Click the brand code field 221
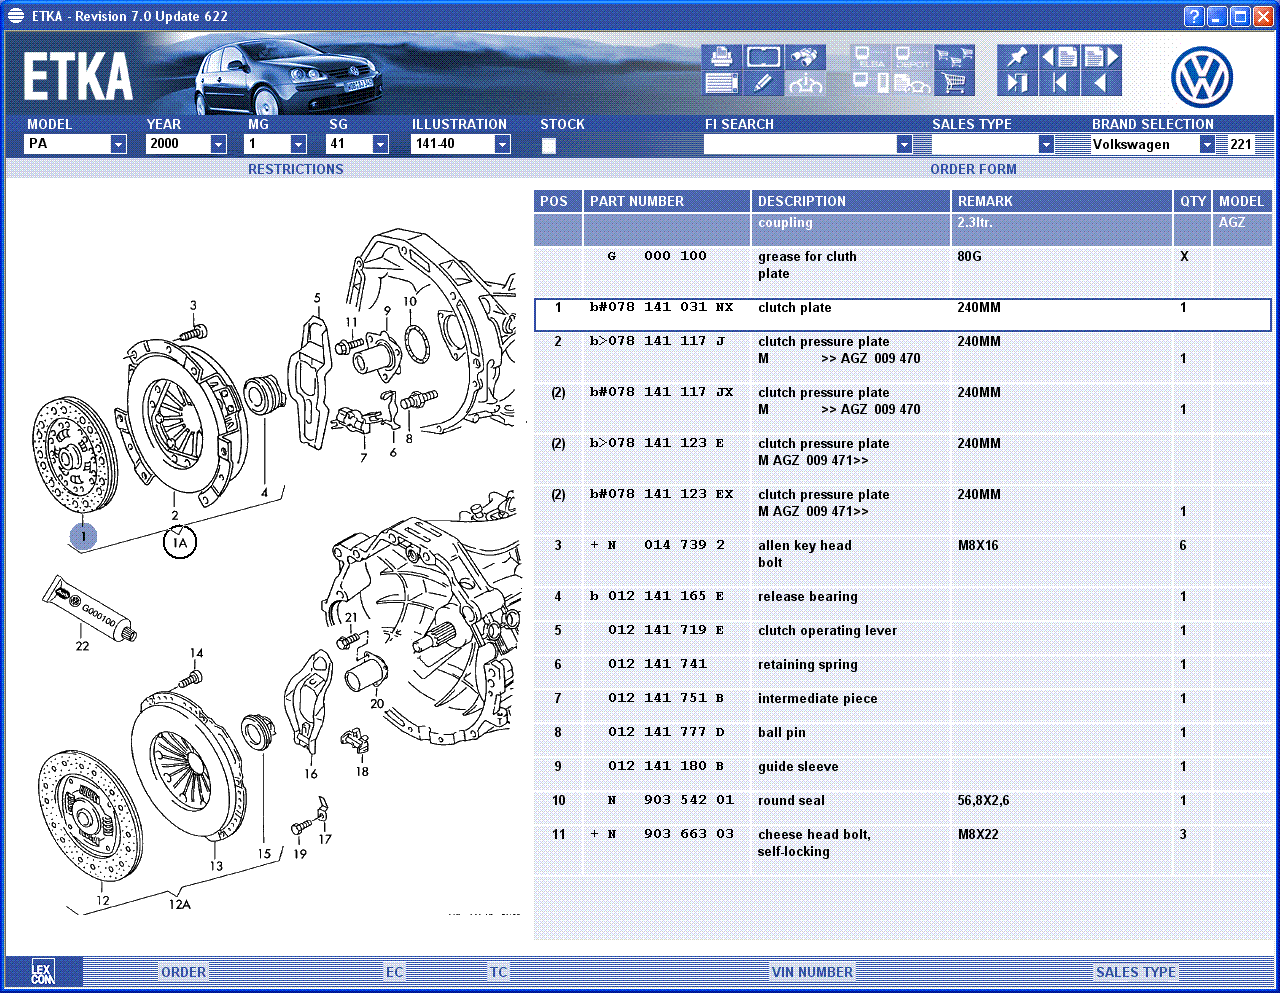Viewport: 1280px width, 993px height. click(x=1241, y=144)
